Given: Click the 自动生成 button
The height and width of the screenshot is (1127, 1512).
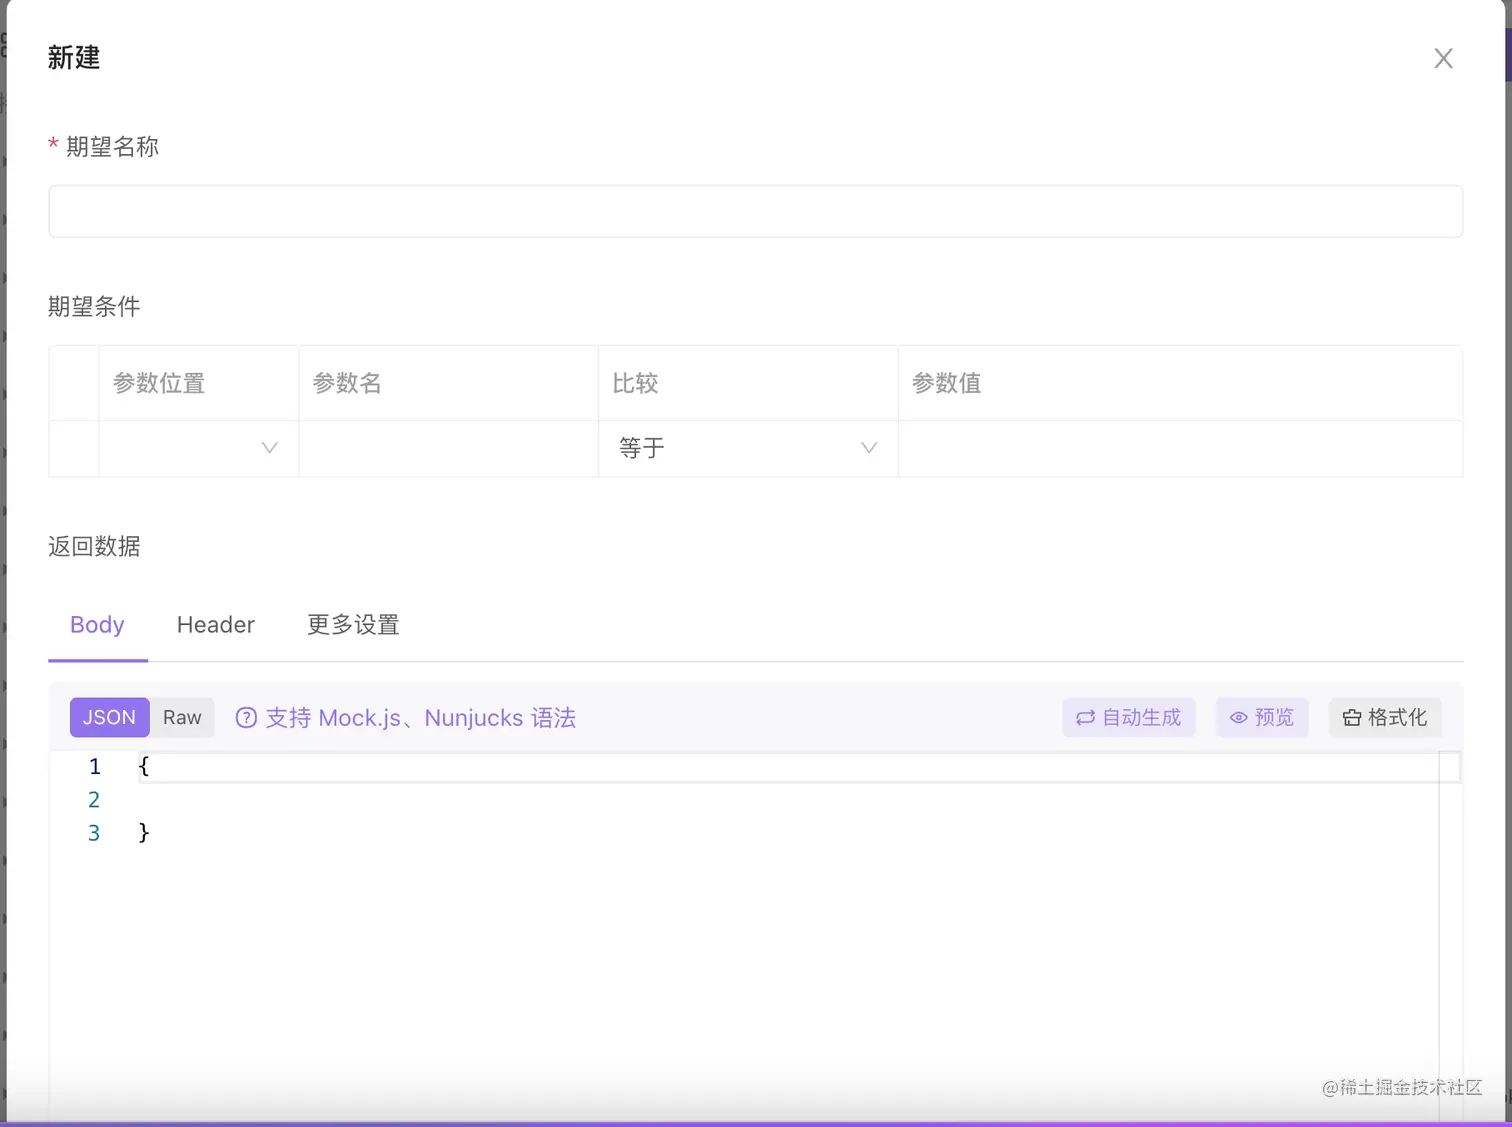Looking at the screenshot, I should [x=1128, y=717].
